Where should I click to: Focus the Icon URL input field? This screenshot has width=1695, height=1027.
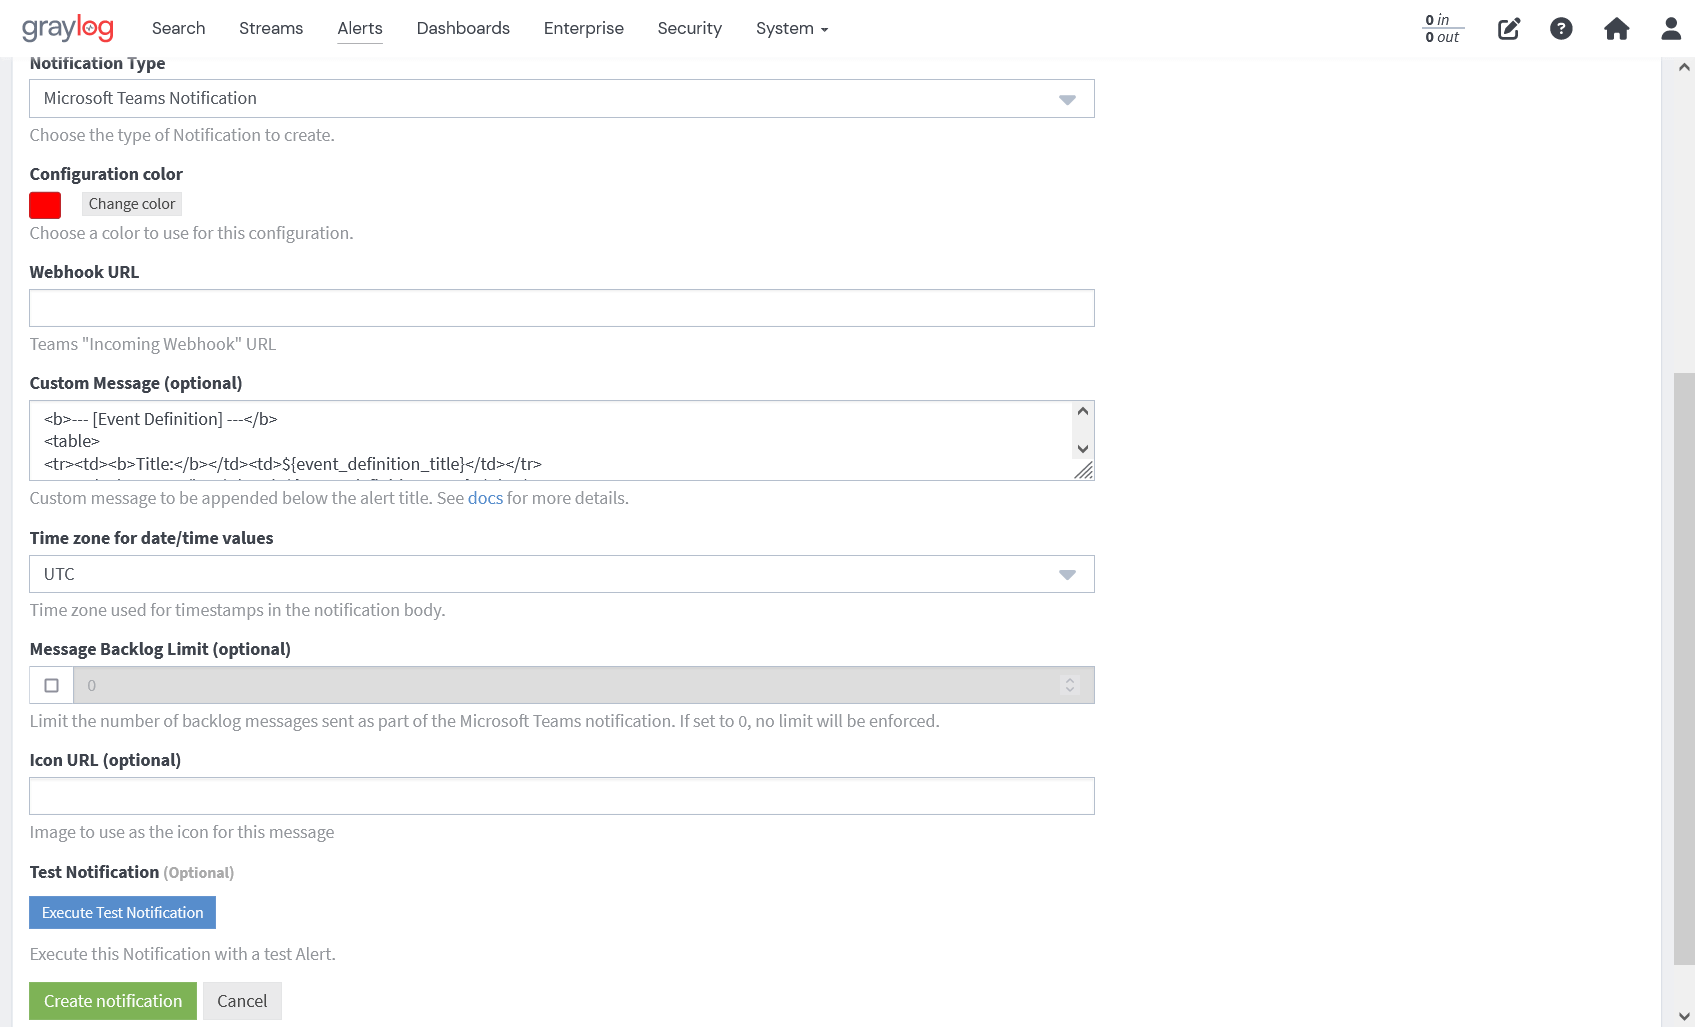point(562,796)
